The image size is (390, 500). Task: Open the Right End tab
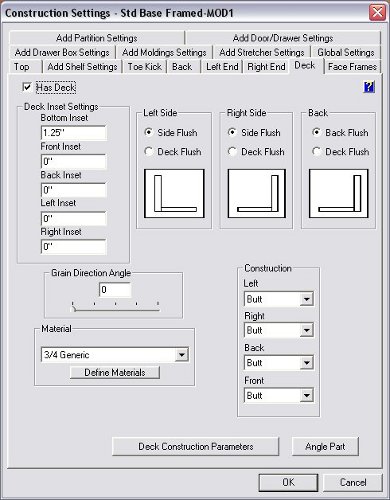coord(266,67)
